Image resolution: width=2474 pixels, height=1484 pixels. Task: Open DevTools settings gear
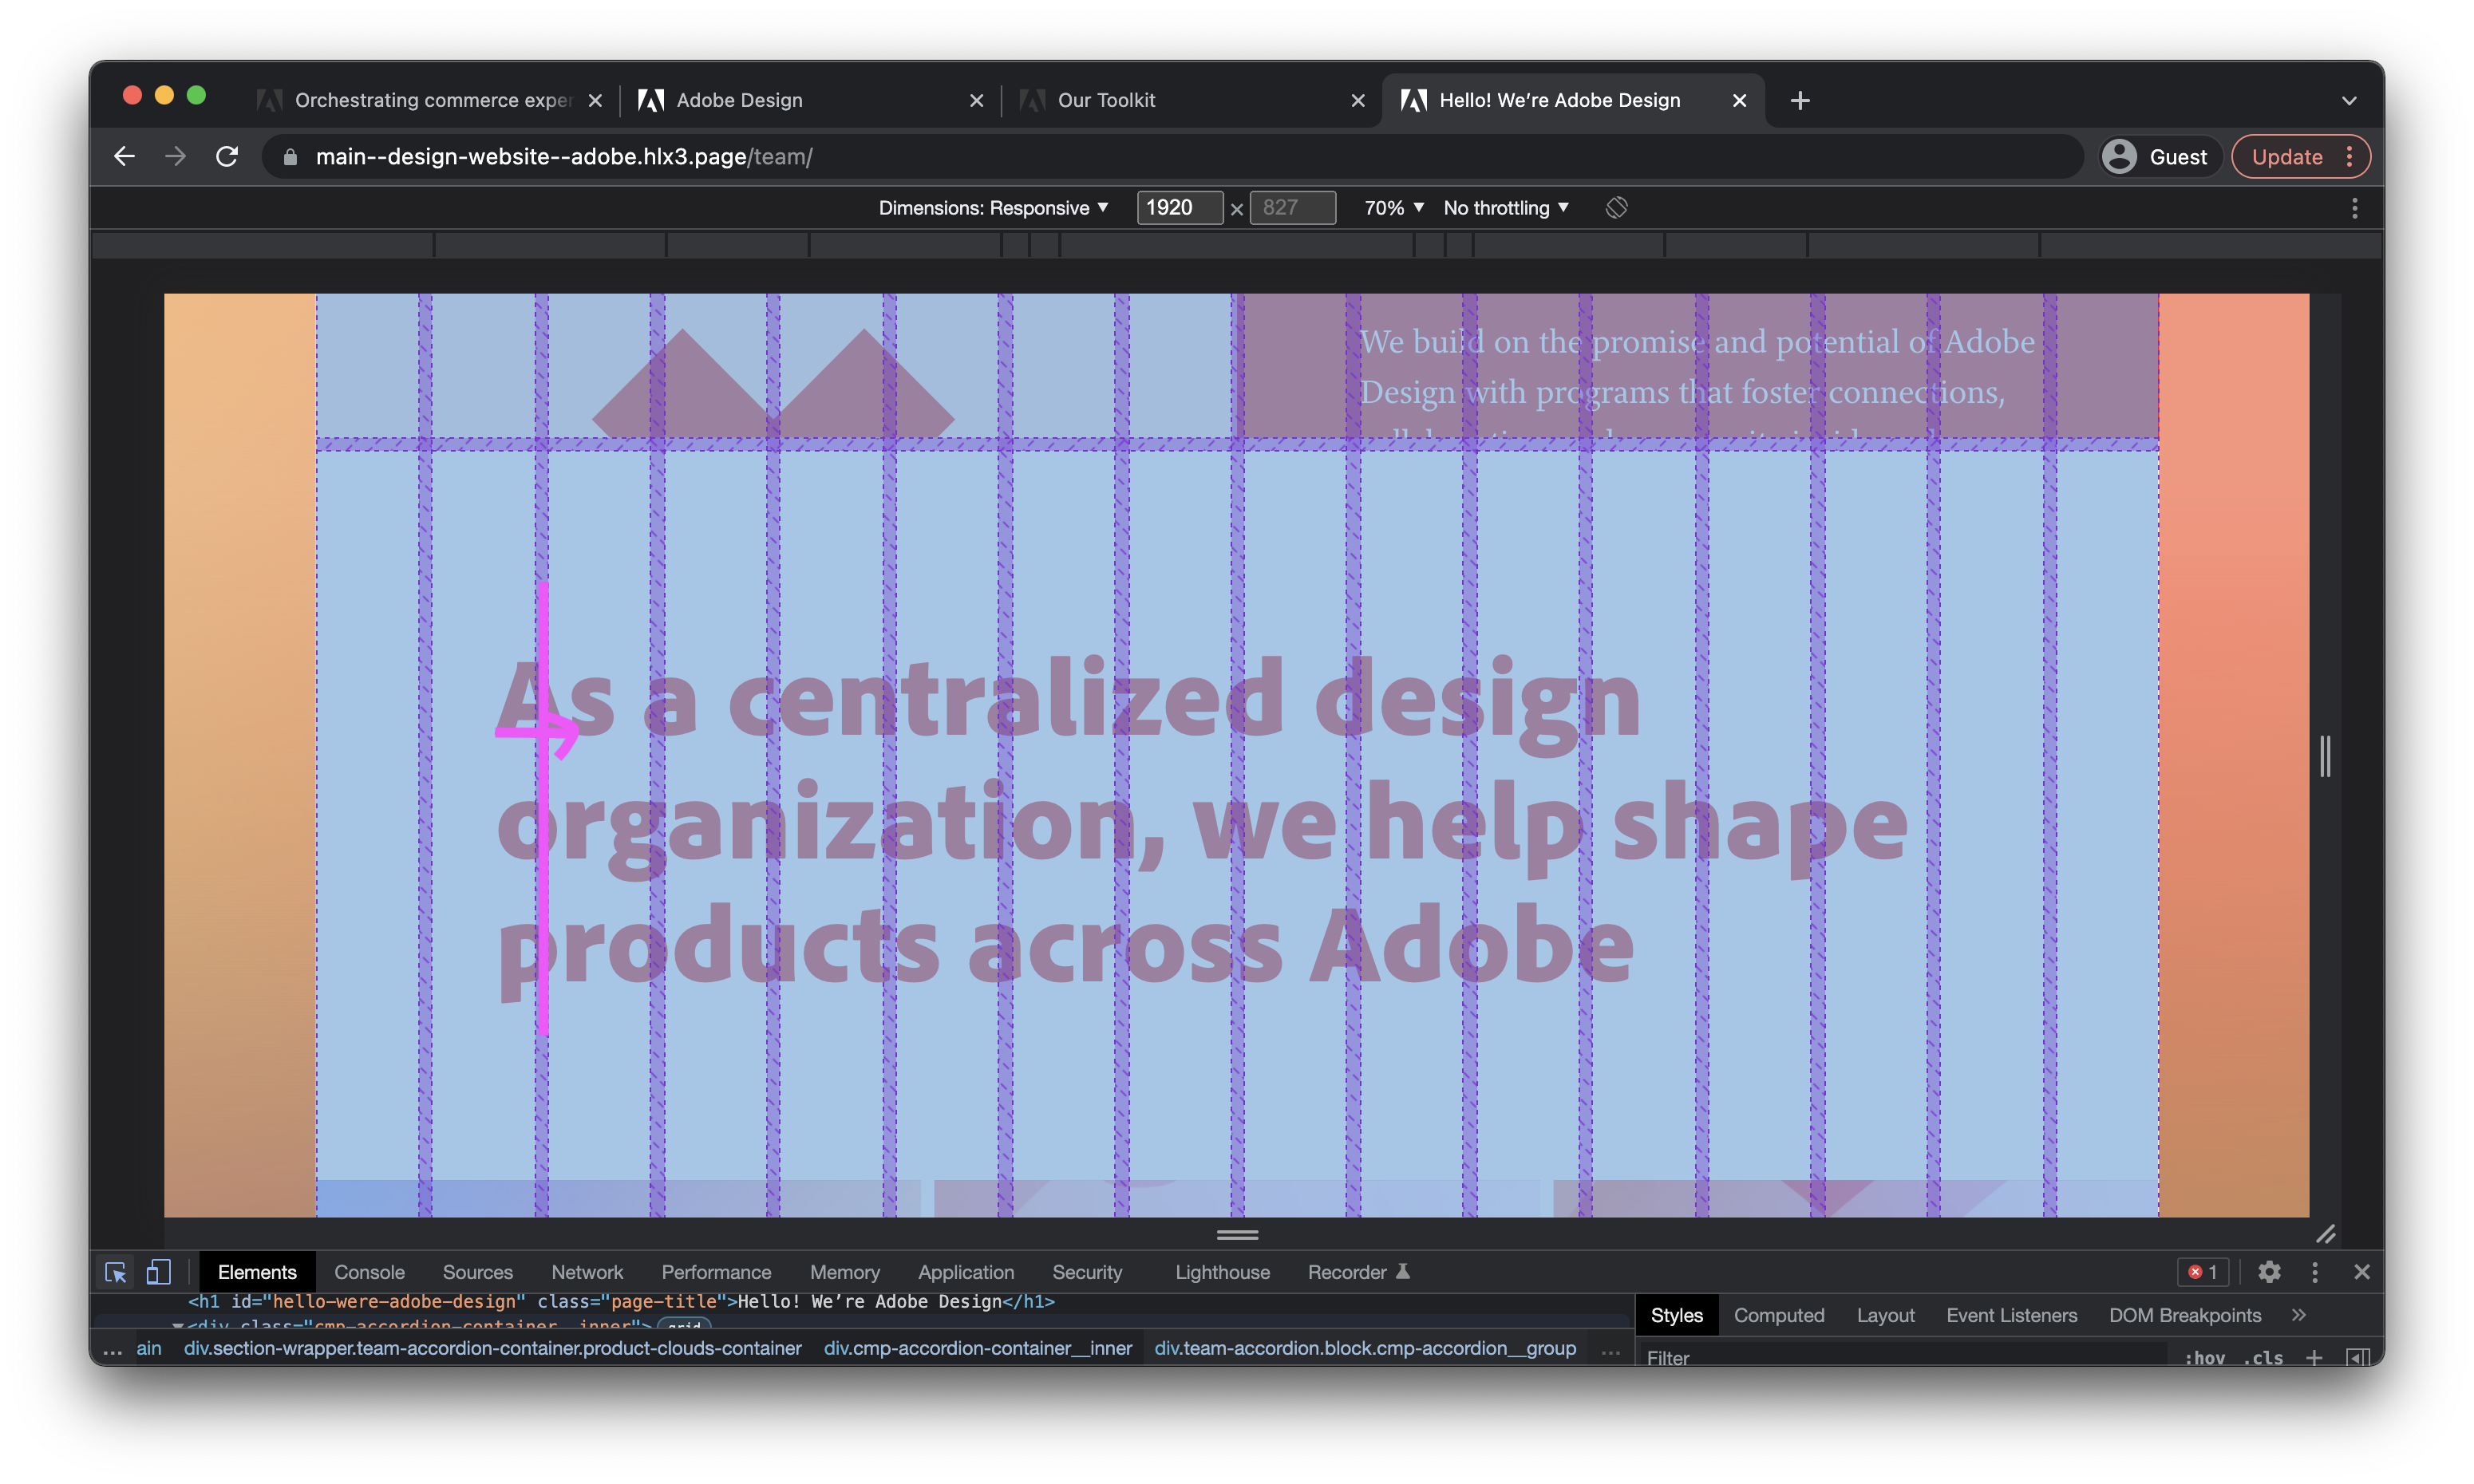pyautogui.click(x=2269, y=1272)
